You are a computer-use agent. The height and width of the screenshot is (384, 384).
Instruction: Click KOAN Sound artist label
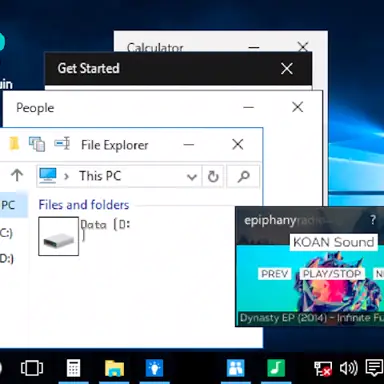pyautogui.click(x=333, y=242)
